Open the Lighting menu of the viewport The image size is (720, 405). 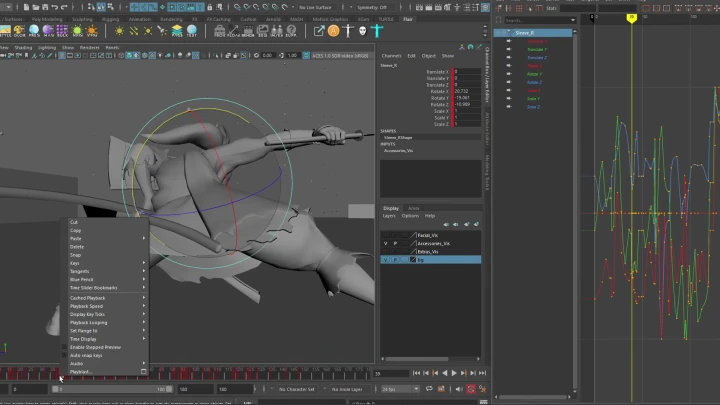point(47,48)
